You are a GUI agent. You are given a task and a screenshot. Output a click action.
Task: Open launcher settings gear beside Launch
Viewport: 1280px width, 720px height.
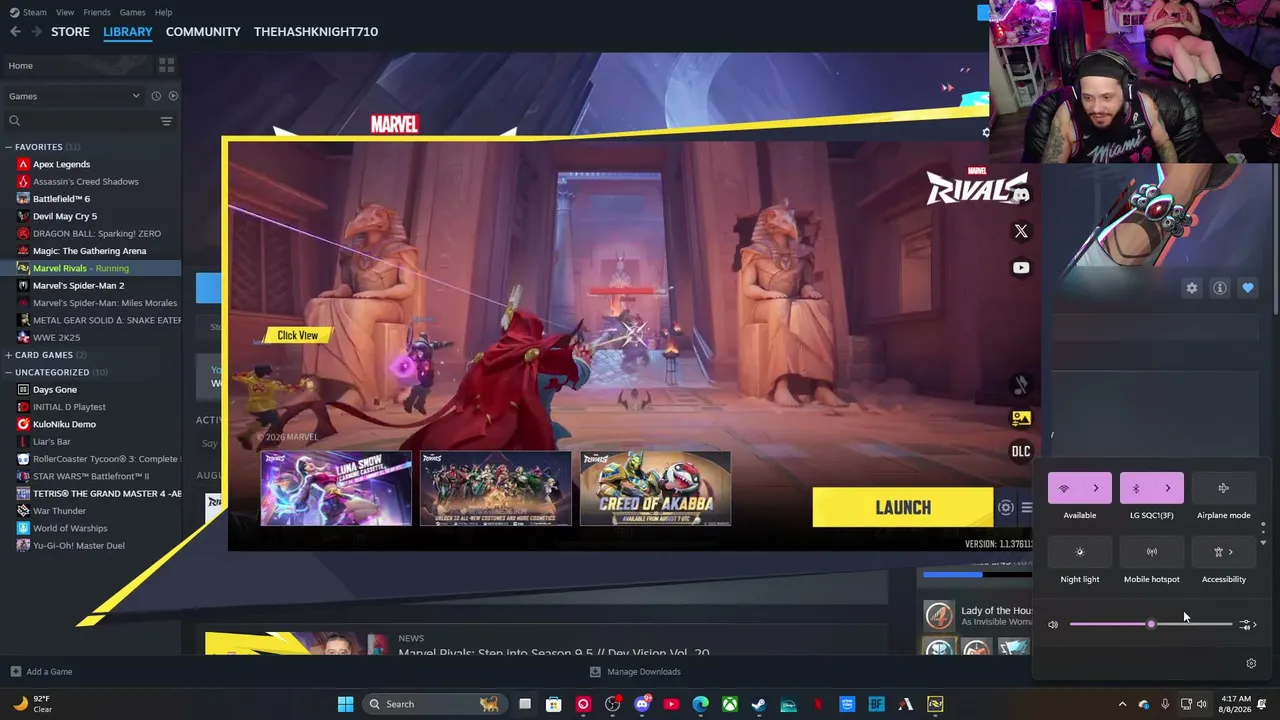click(x=1006, y=508)
